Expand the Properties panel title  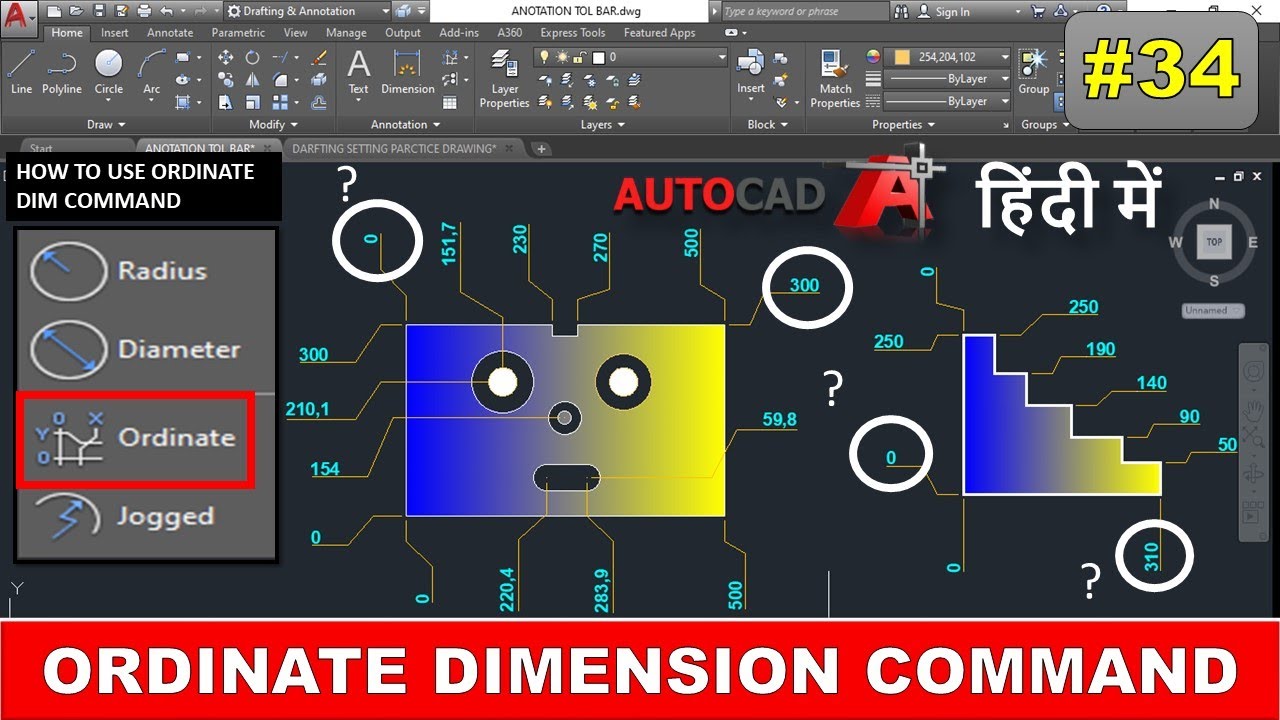click(903, 125)
